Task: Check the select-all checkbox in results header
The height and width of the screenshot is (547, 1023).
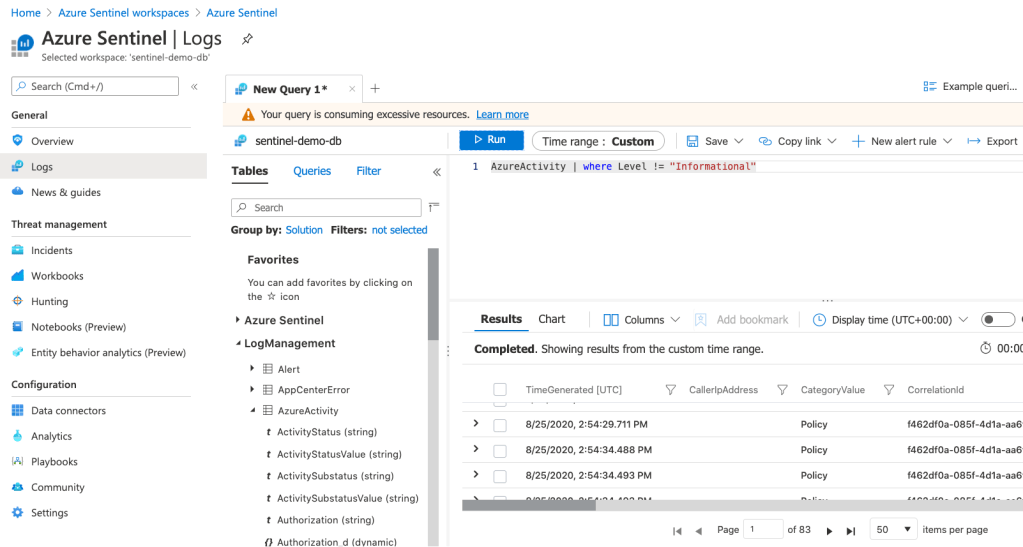Action: click(500, 390)
